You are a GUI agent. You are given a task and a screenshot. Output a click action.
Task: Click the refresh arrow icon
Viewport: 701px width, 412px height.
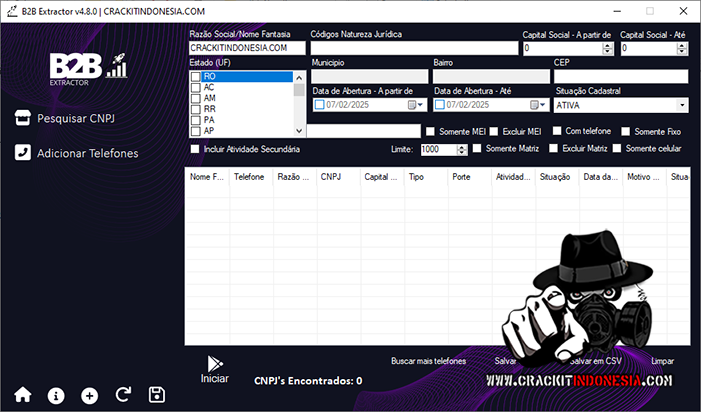[123, 395]
